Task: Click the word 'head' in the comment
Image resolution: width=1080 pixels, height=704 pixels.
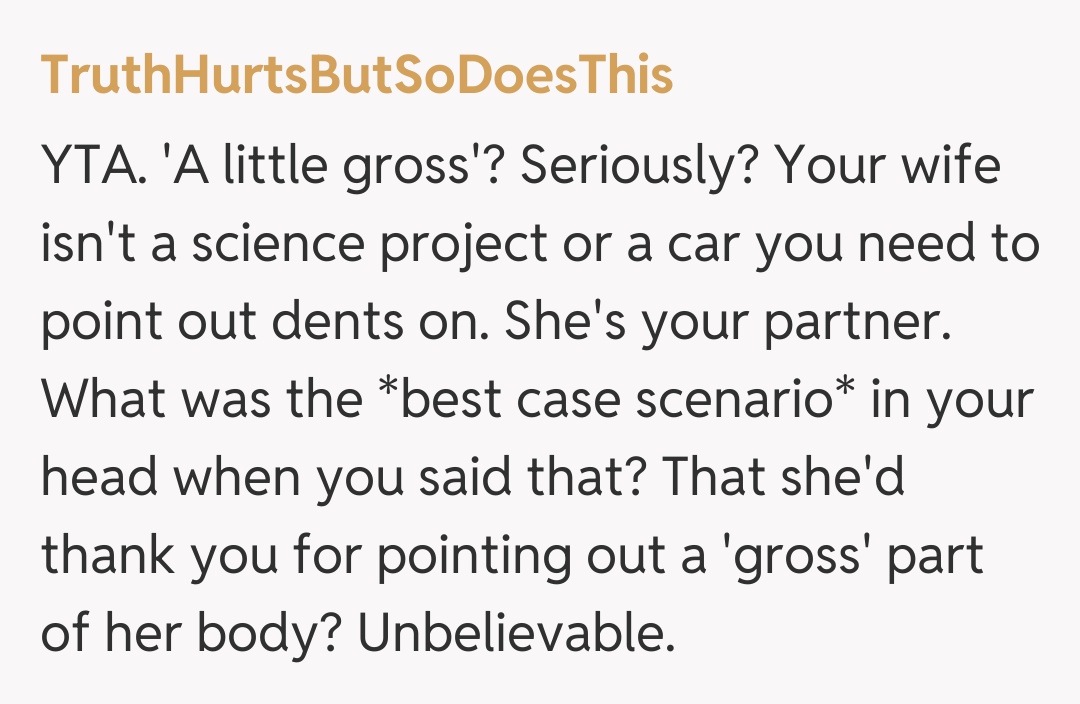Action: tap(100, 480)
